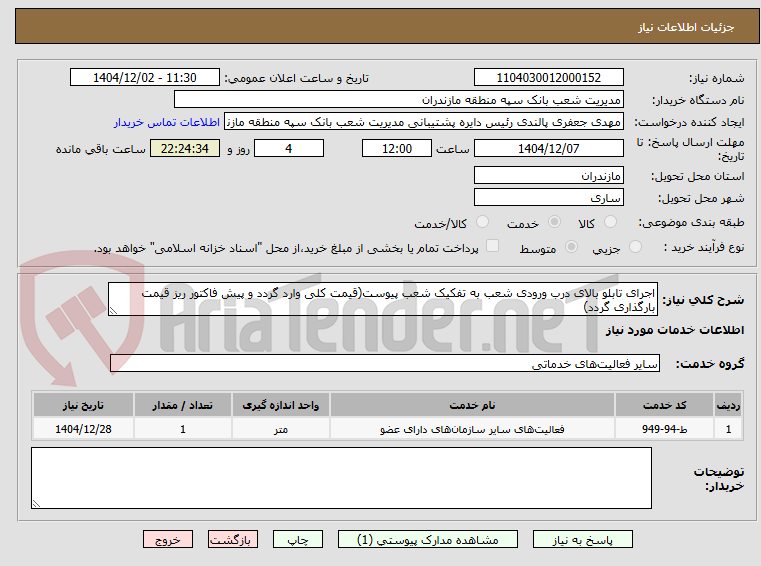
Task: Click the resize handle of شرح کلی نیاز box
Action: pyautogui.click(x=113, y=311)
